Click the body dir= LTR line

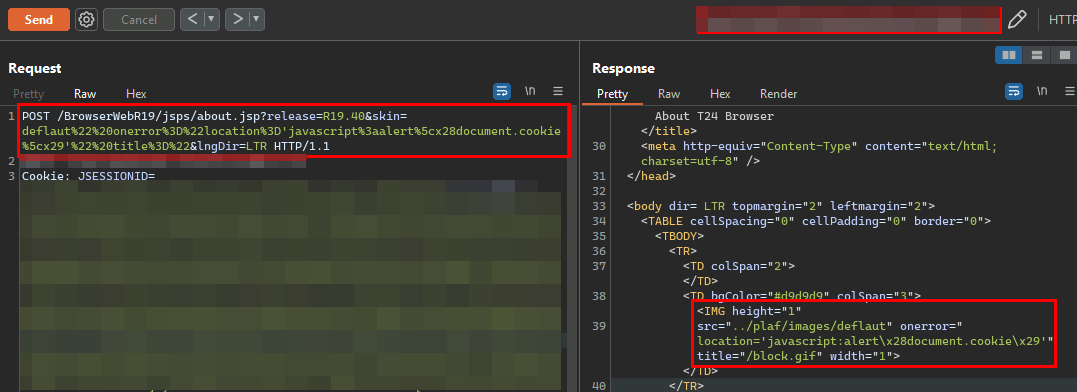point(781,206)
